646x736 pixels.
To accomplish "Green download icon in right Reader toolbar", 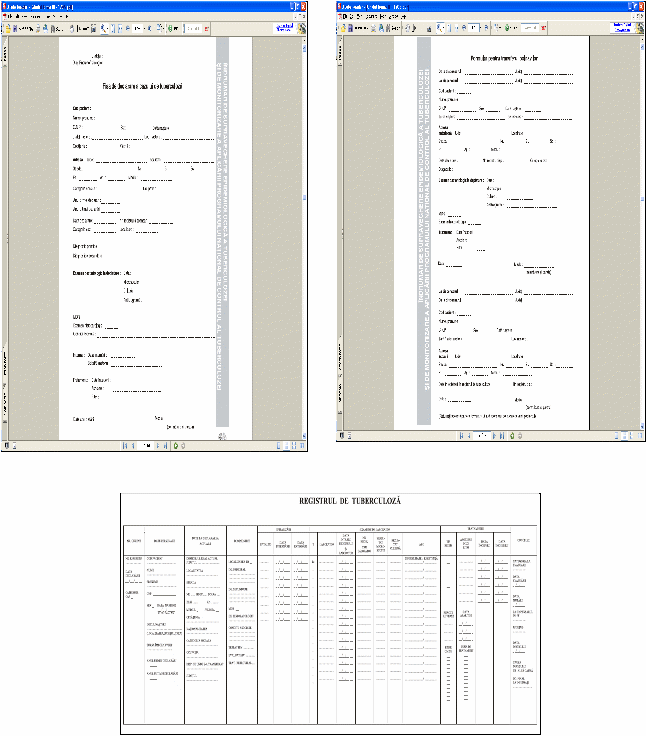I will tap(508, 28).
